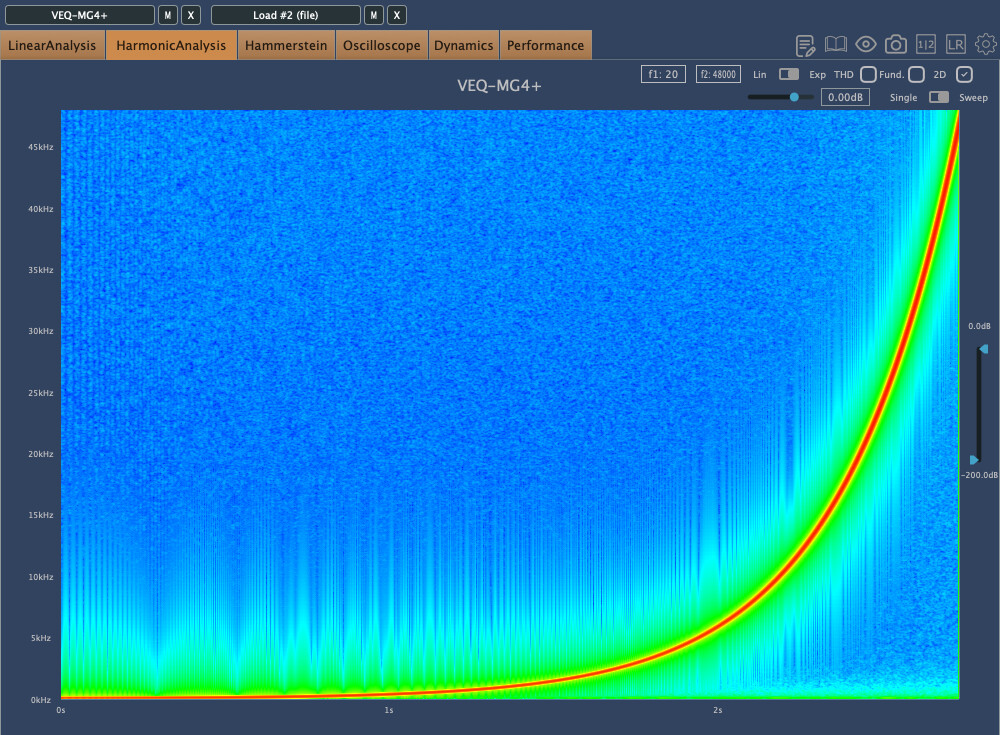This screenshot has width=1000, height=735.
Task: Open the VEQ-MG4+ plugin selector
Action: pyautogui.click(x=80, y=15)
